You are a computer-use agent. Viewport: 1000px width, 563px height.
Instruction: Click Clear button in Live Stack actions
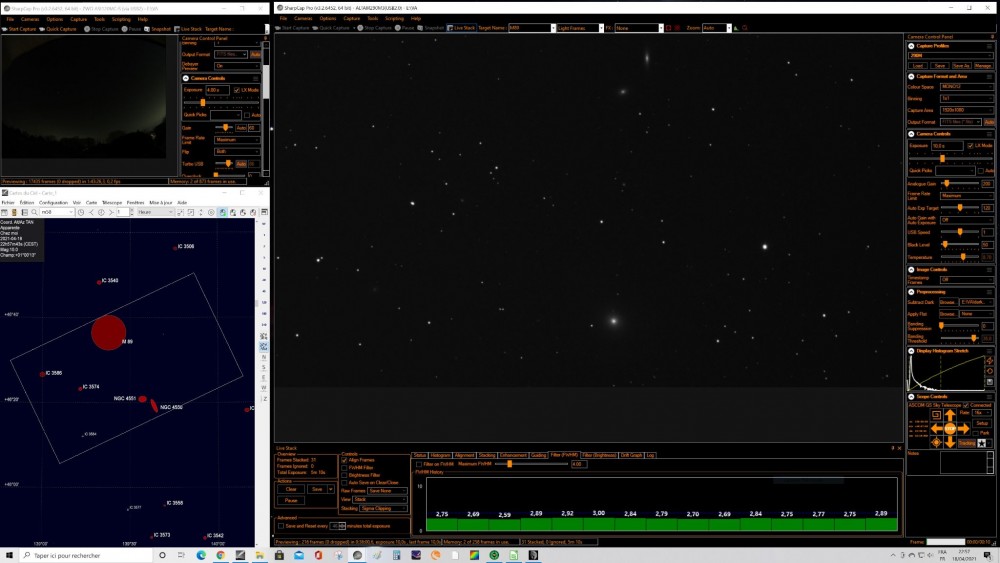(291, 489)
